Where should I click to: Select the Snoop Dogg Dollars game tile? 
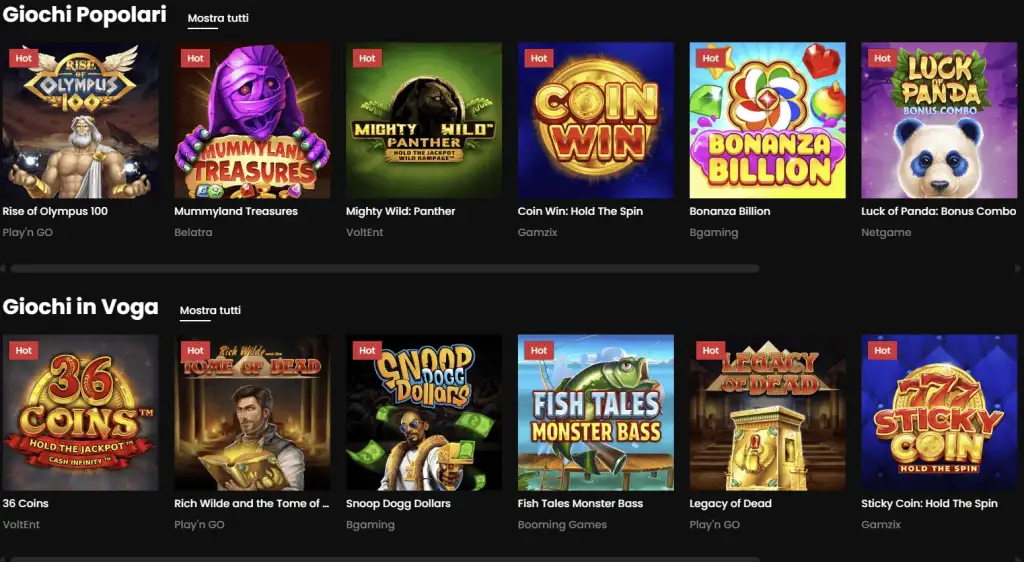[424, 412]
